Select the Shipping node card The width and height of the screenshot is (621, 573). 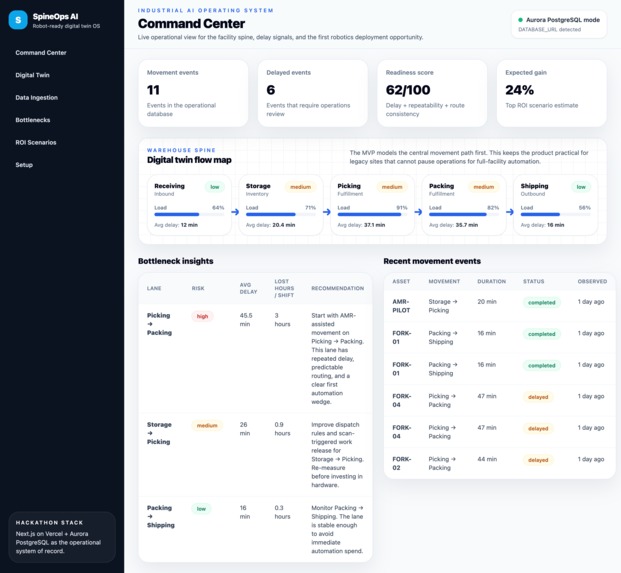[x=556, y=205]
